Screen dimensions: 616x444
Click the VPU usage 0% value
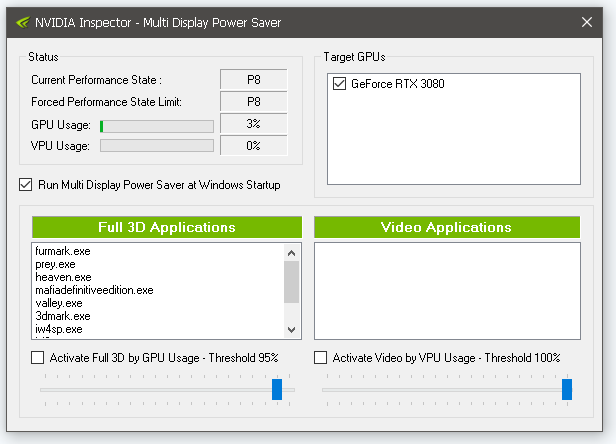point(254,146)
